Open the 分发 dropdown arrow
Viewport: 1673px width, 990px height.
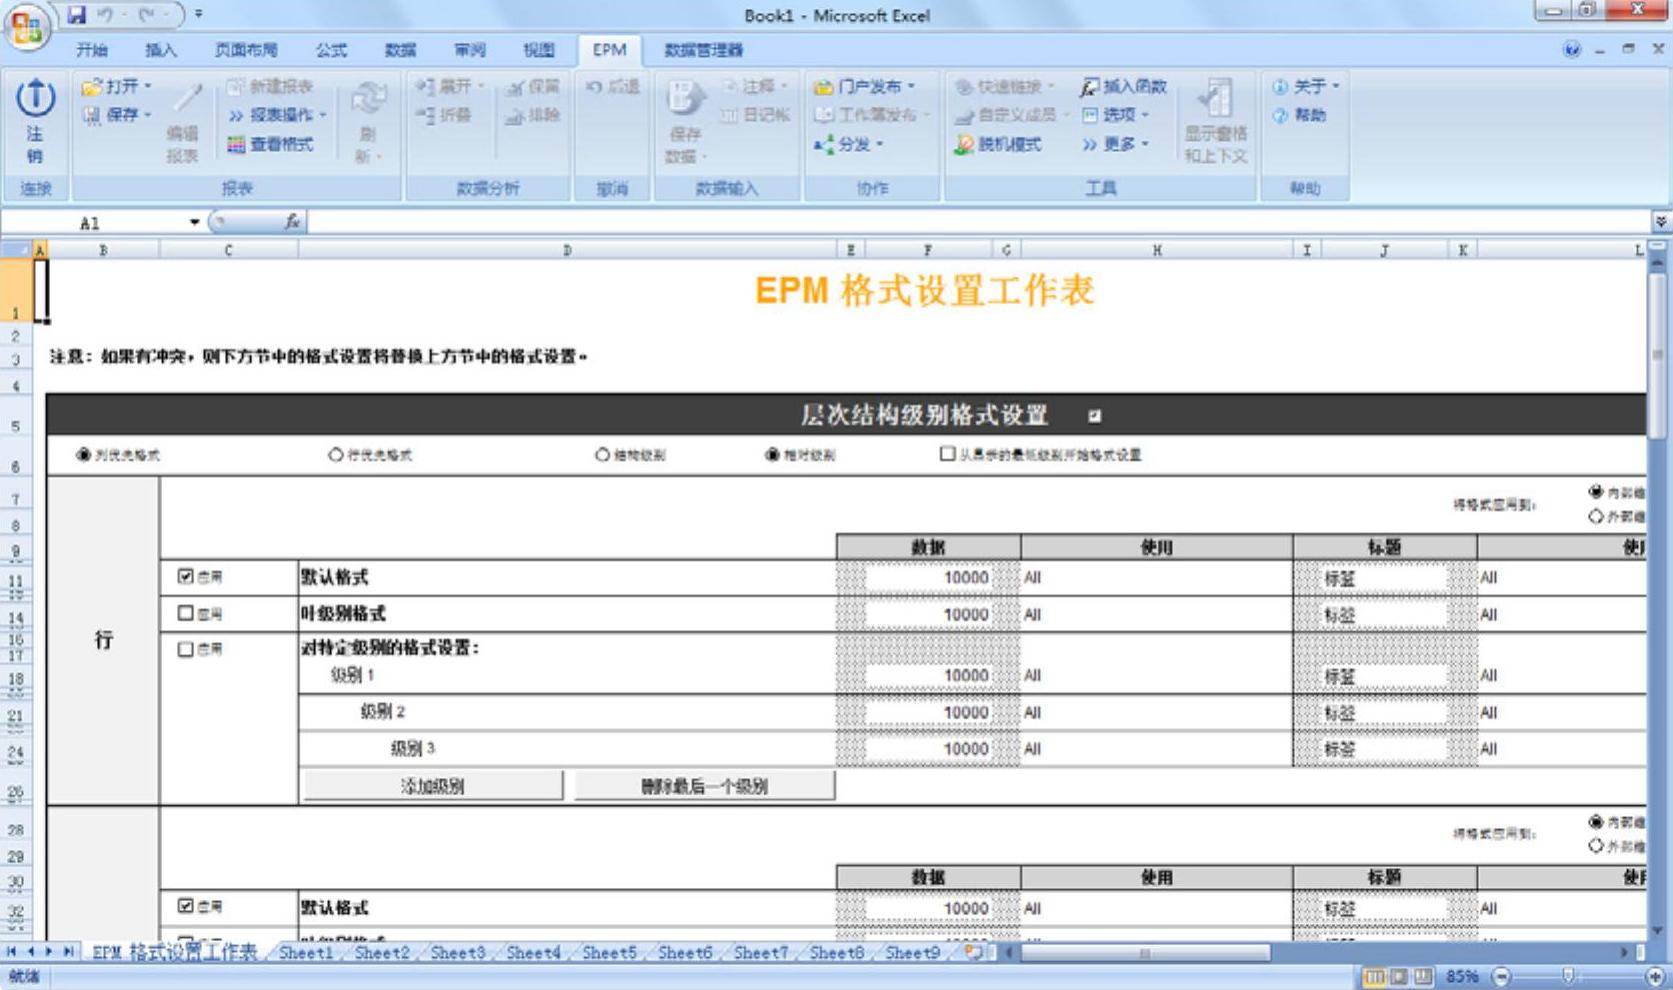pyautogui.click(x=879, y=145)
